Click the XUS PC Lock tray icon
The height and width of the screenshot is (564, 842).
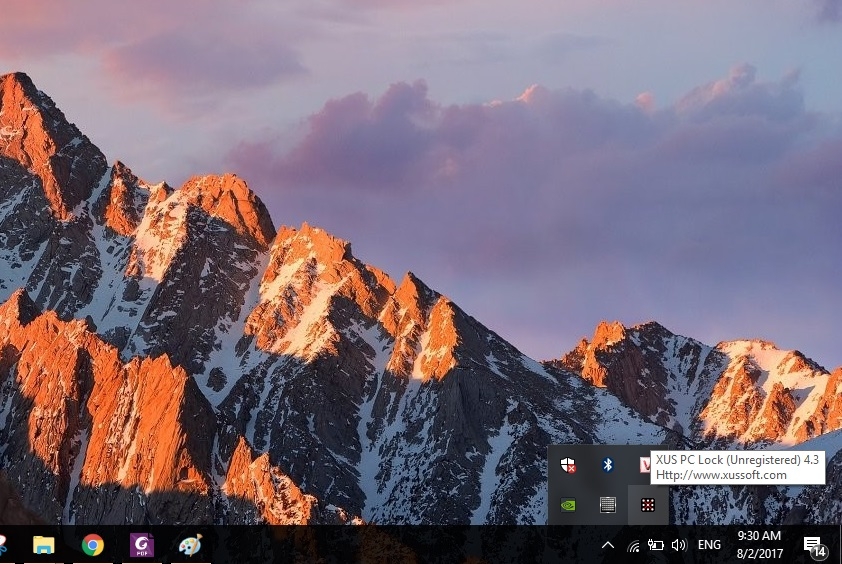tap(648, 505)
